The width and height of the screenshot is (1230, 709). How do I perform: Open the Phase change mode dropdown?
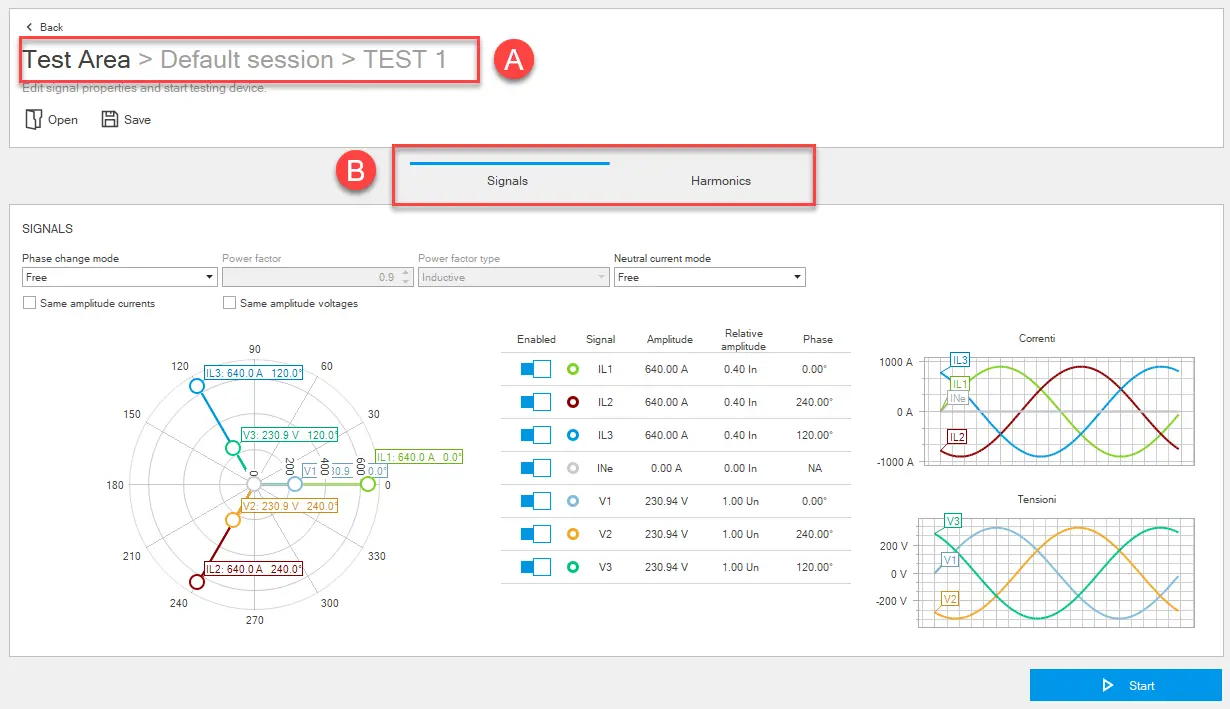tap(119, 277)
